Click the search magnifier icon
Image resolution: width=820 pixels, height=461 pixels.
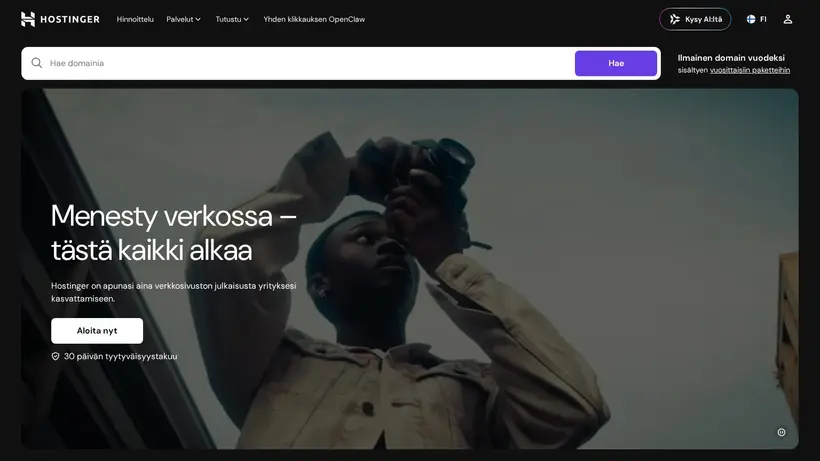[37, 63]
